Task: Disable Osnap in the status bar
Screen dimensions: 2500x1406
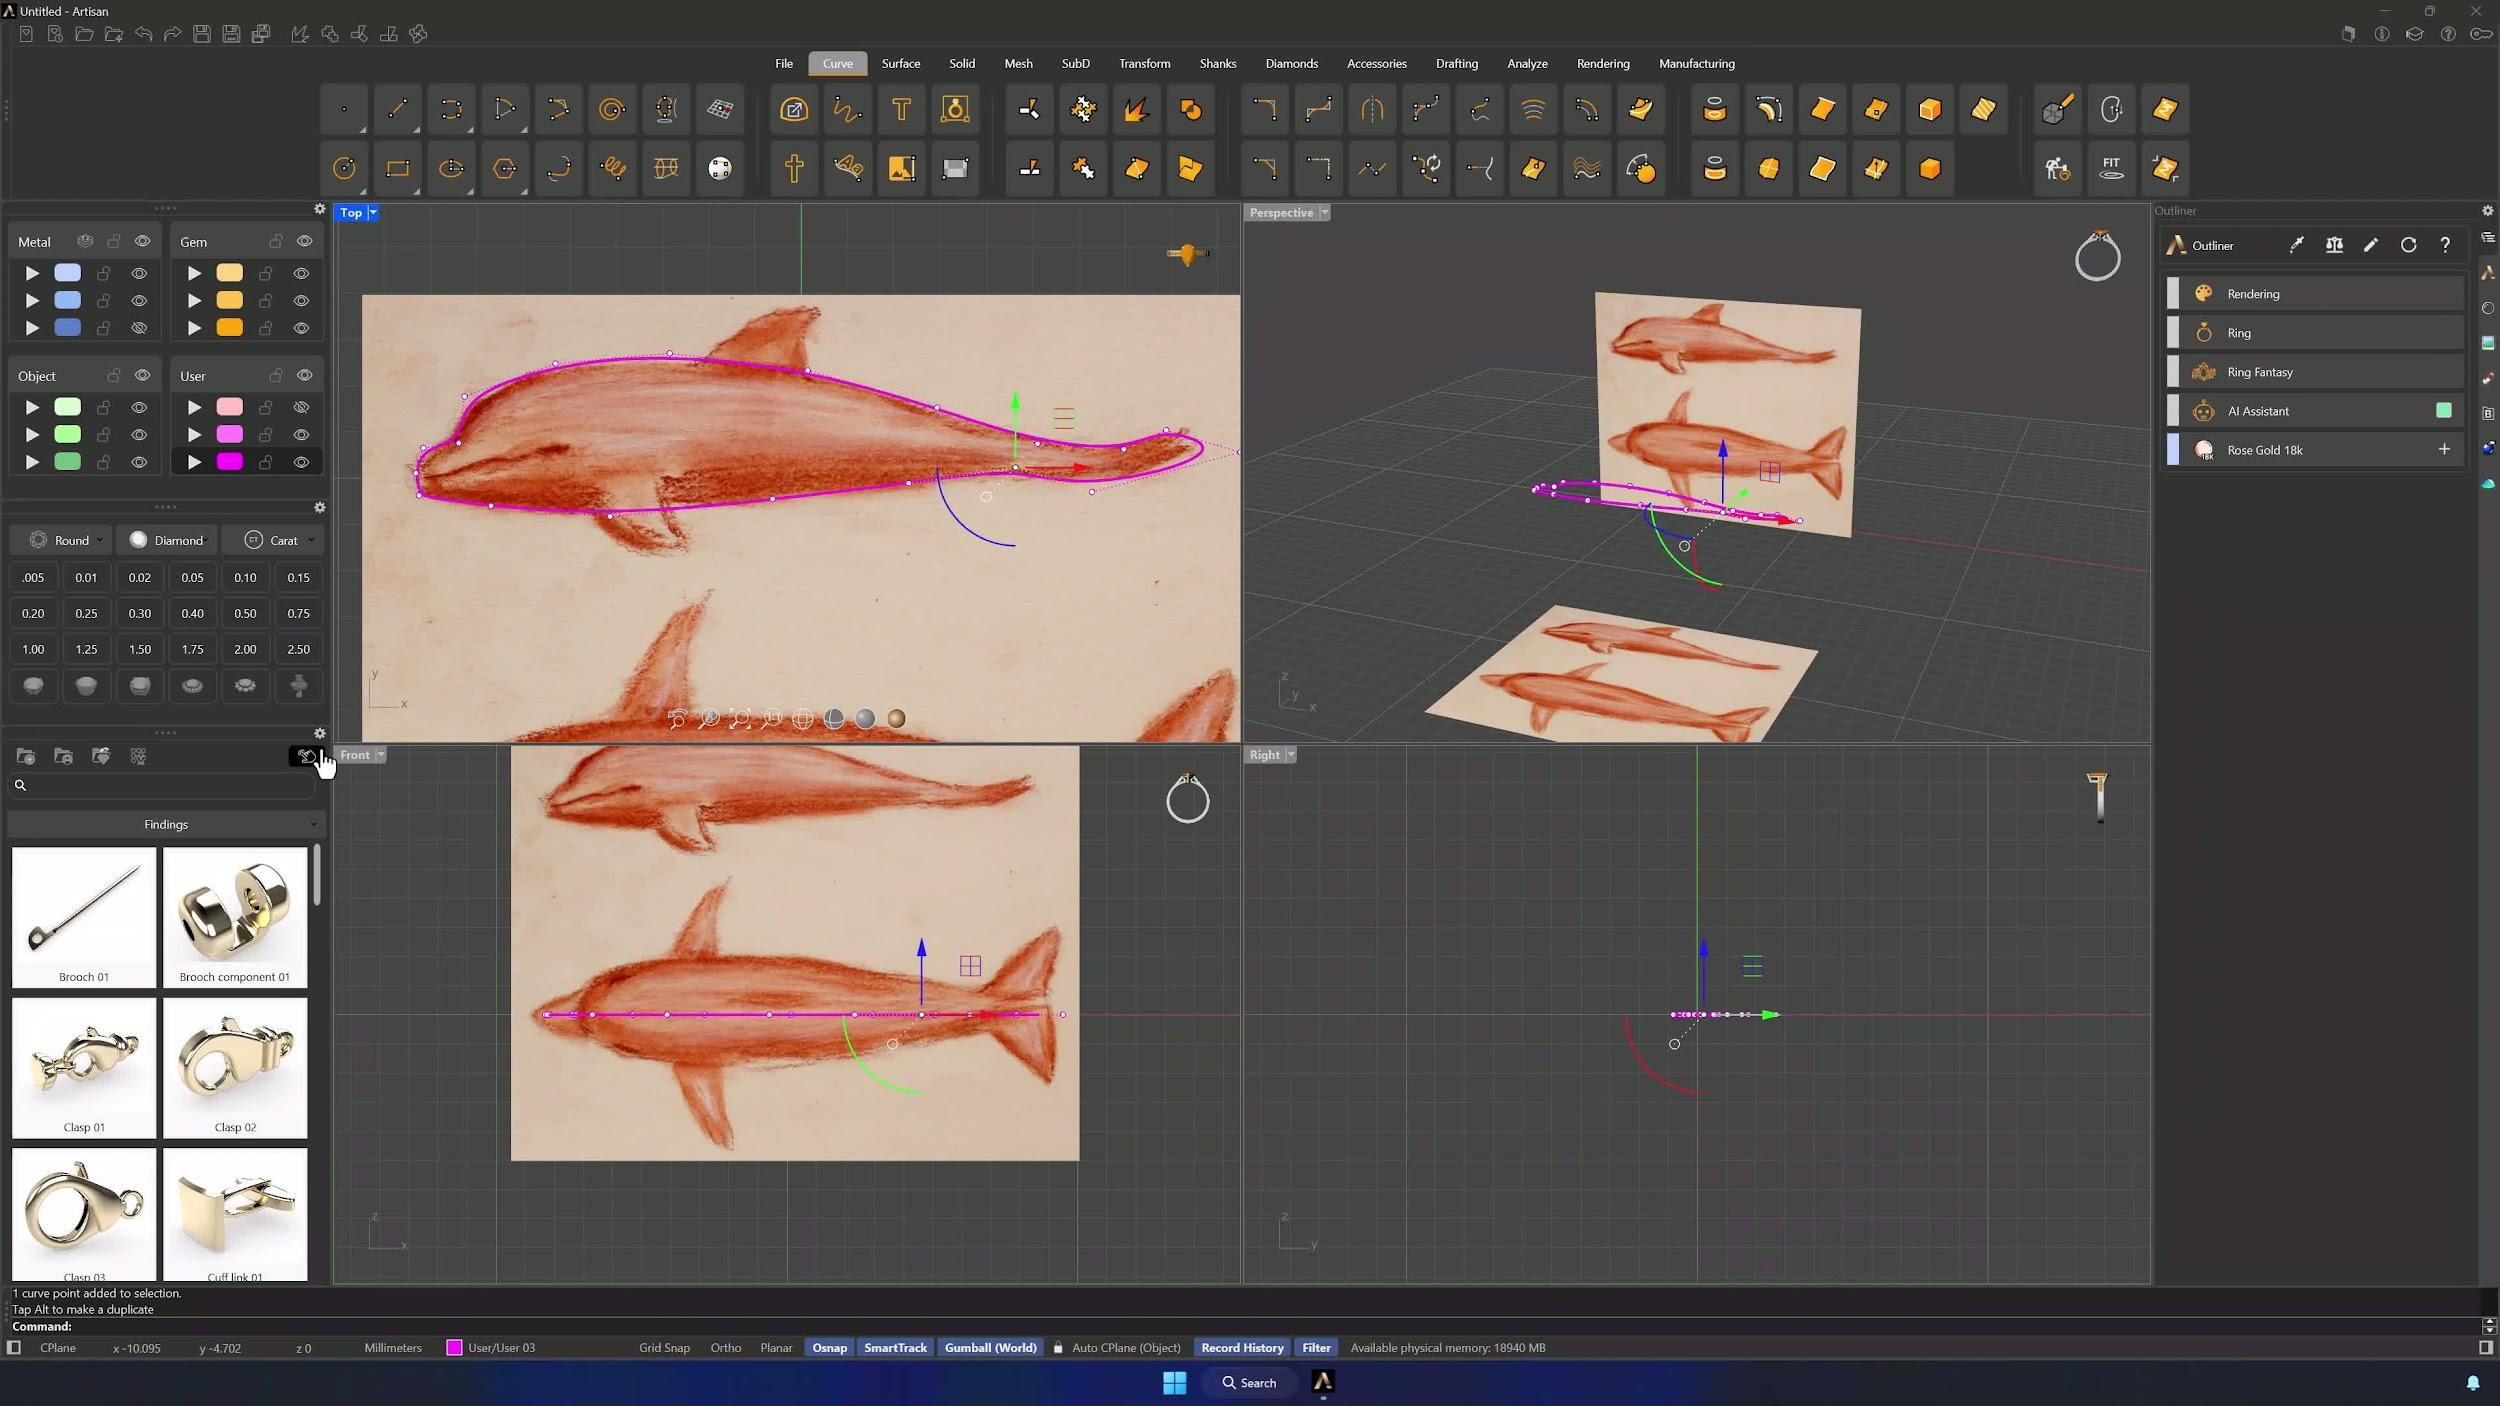Action: 830,1348
